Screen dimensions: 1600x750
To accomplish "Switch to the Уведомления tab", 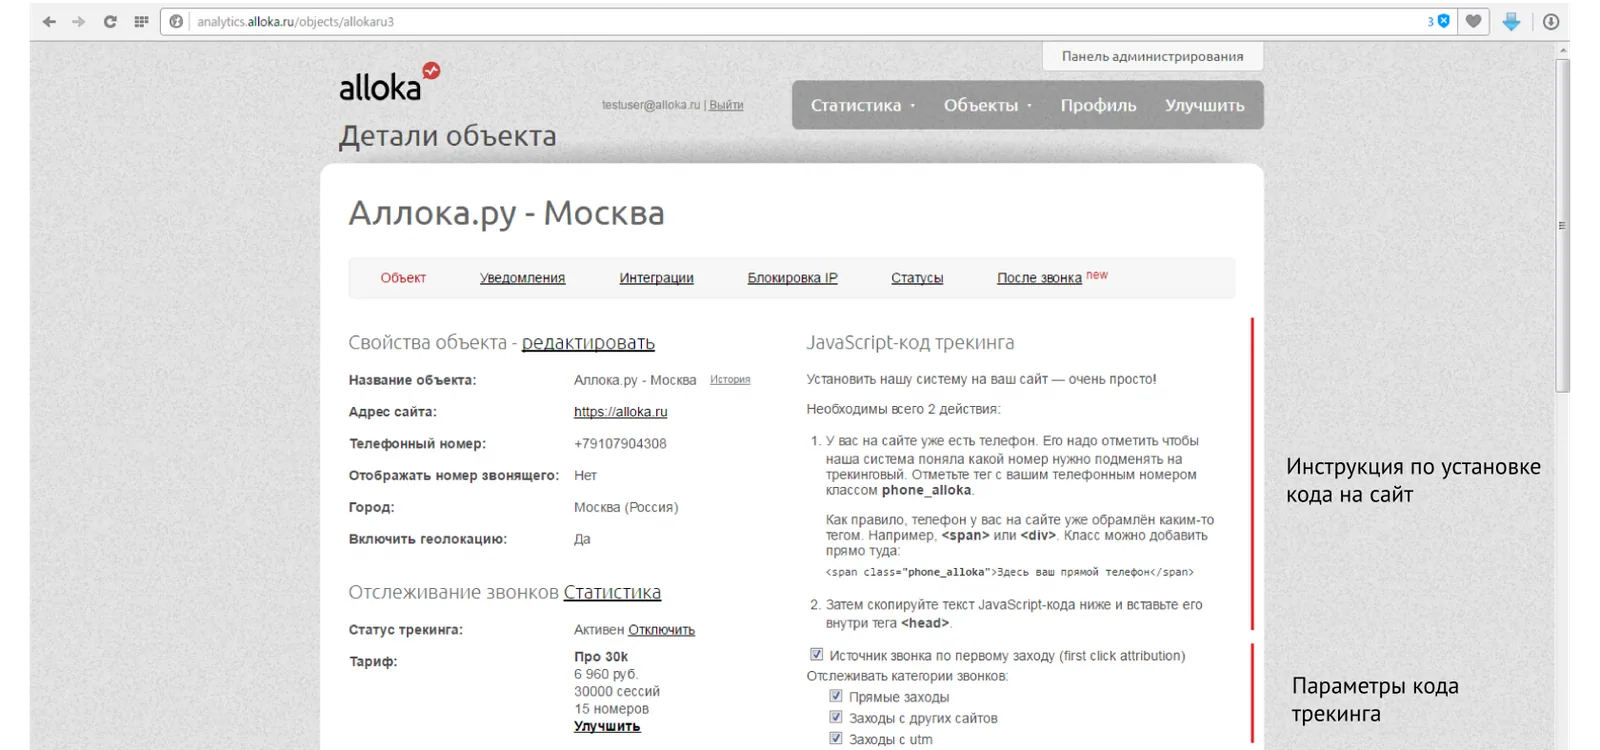I will click(522, 278).
